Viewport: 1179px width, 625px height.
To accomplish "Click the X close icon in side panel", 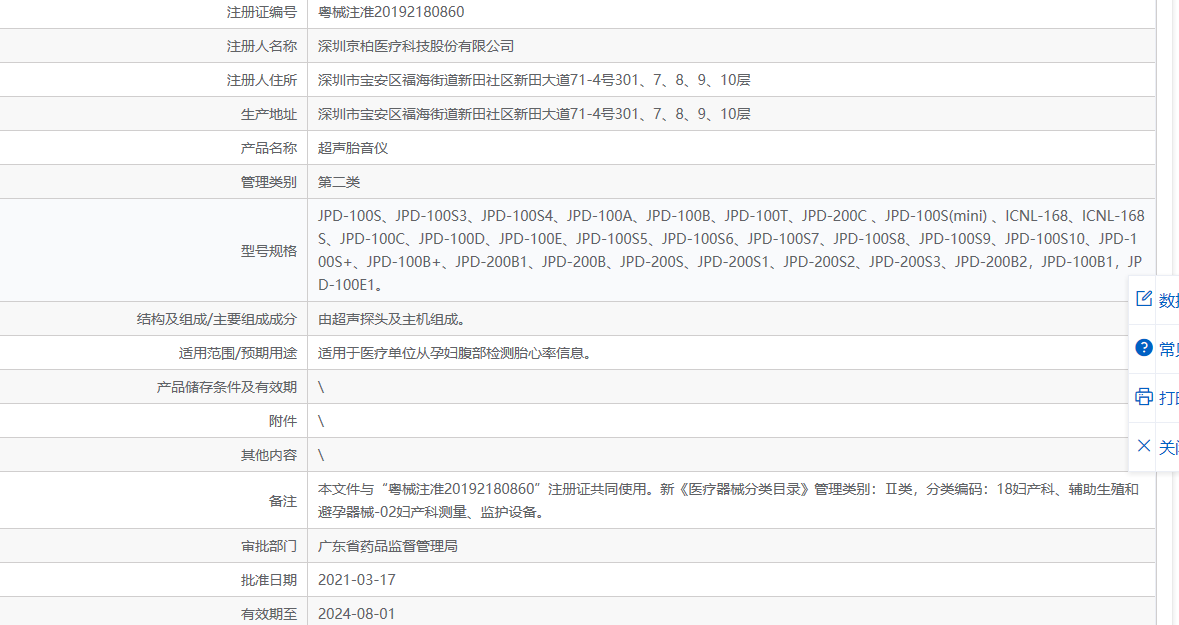I will pos(1144,446).
